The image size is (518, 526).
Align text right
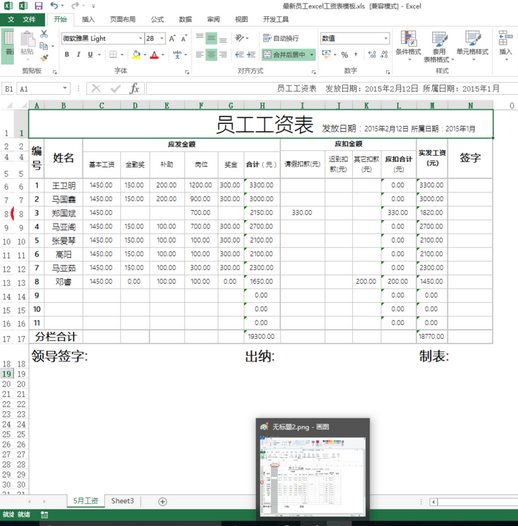pyautogui.click(x=223, y=54)
